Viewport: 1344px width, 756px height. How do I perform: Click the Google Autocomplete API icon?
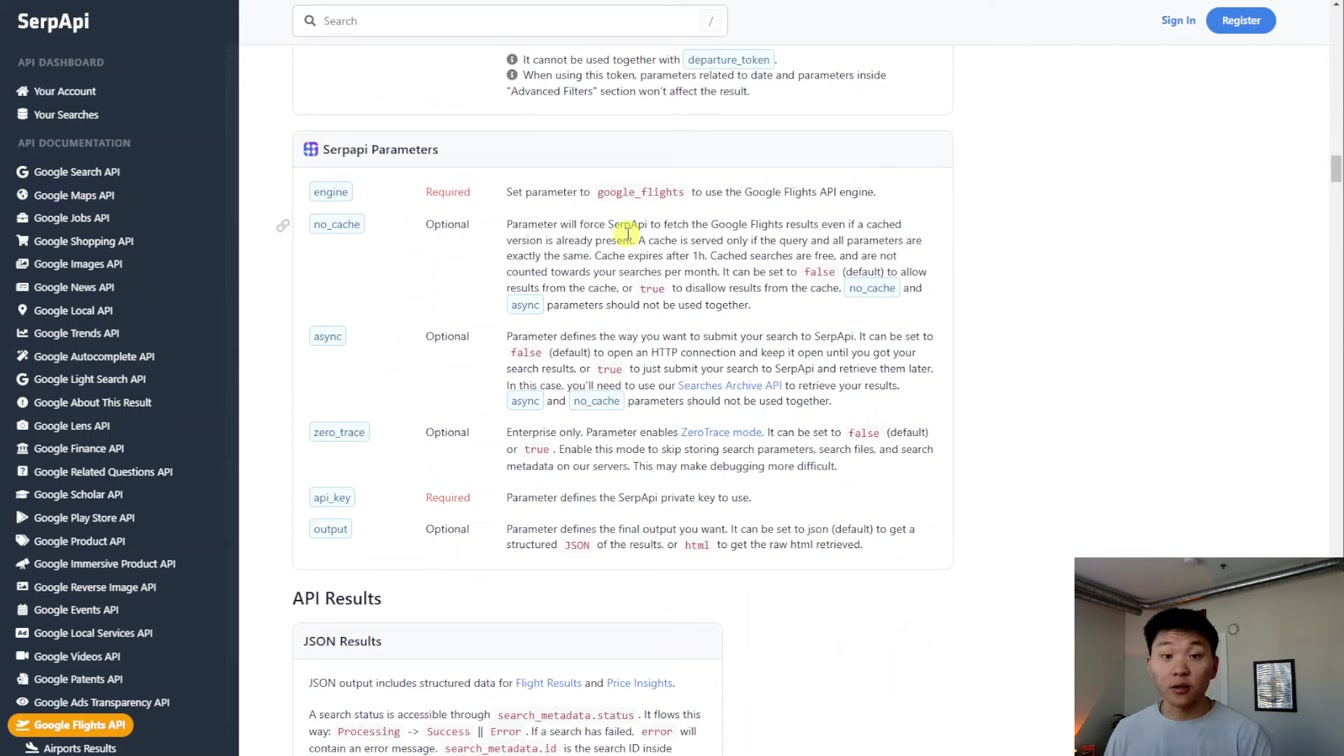(x=22, y=356)
